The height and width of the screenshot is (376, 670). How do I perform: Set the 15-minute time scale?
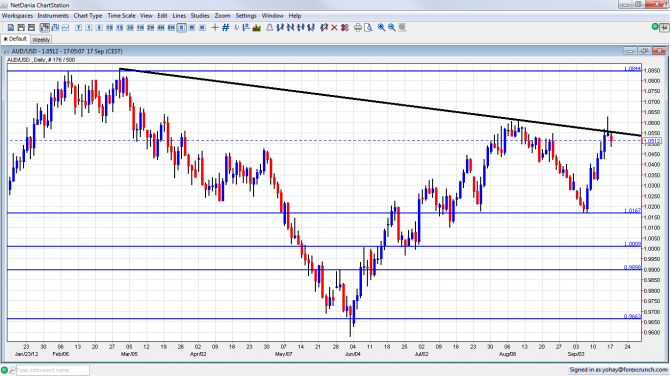pos(120,27)
